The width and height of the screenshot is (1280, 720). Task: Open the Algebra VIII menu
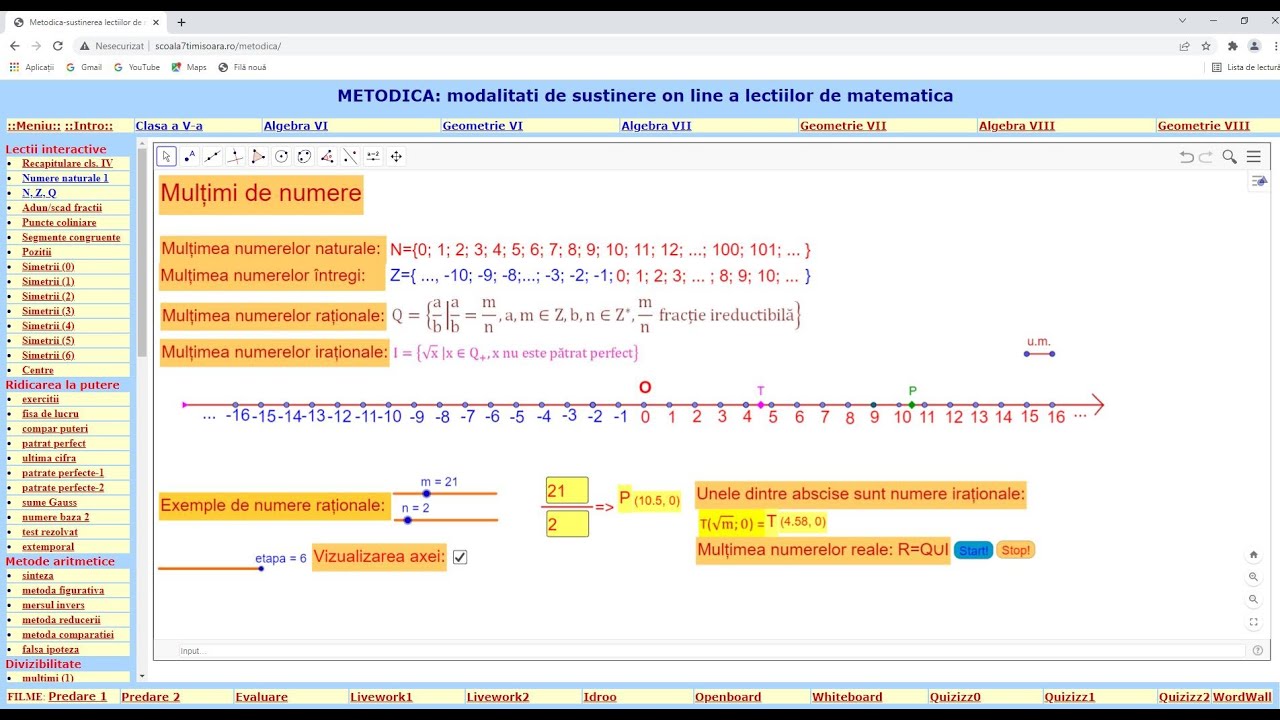pos(1017,126)
